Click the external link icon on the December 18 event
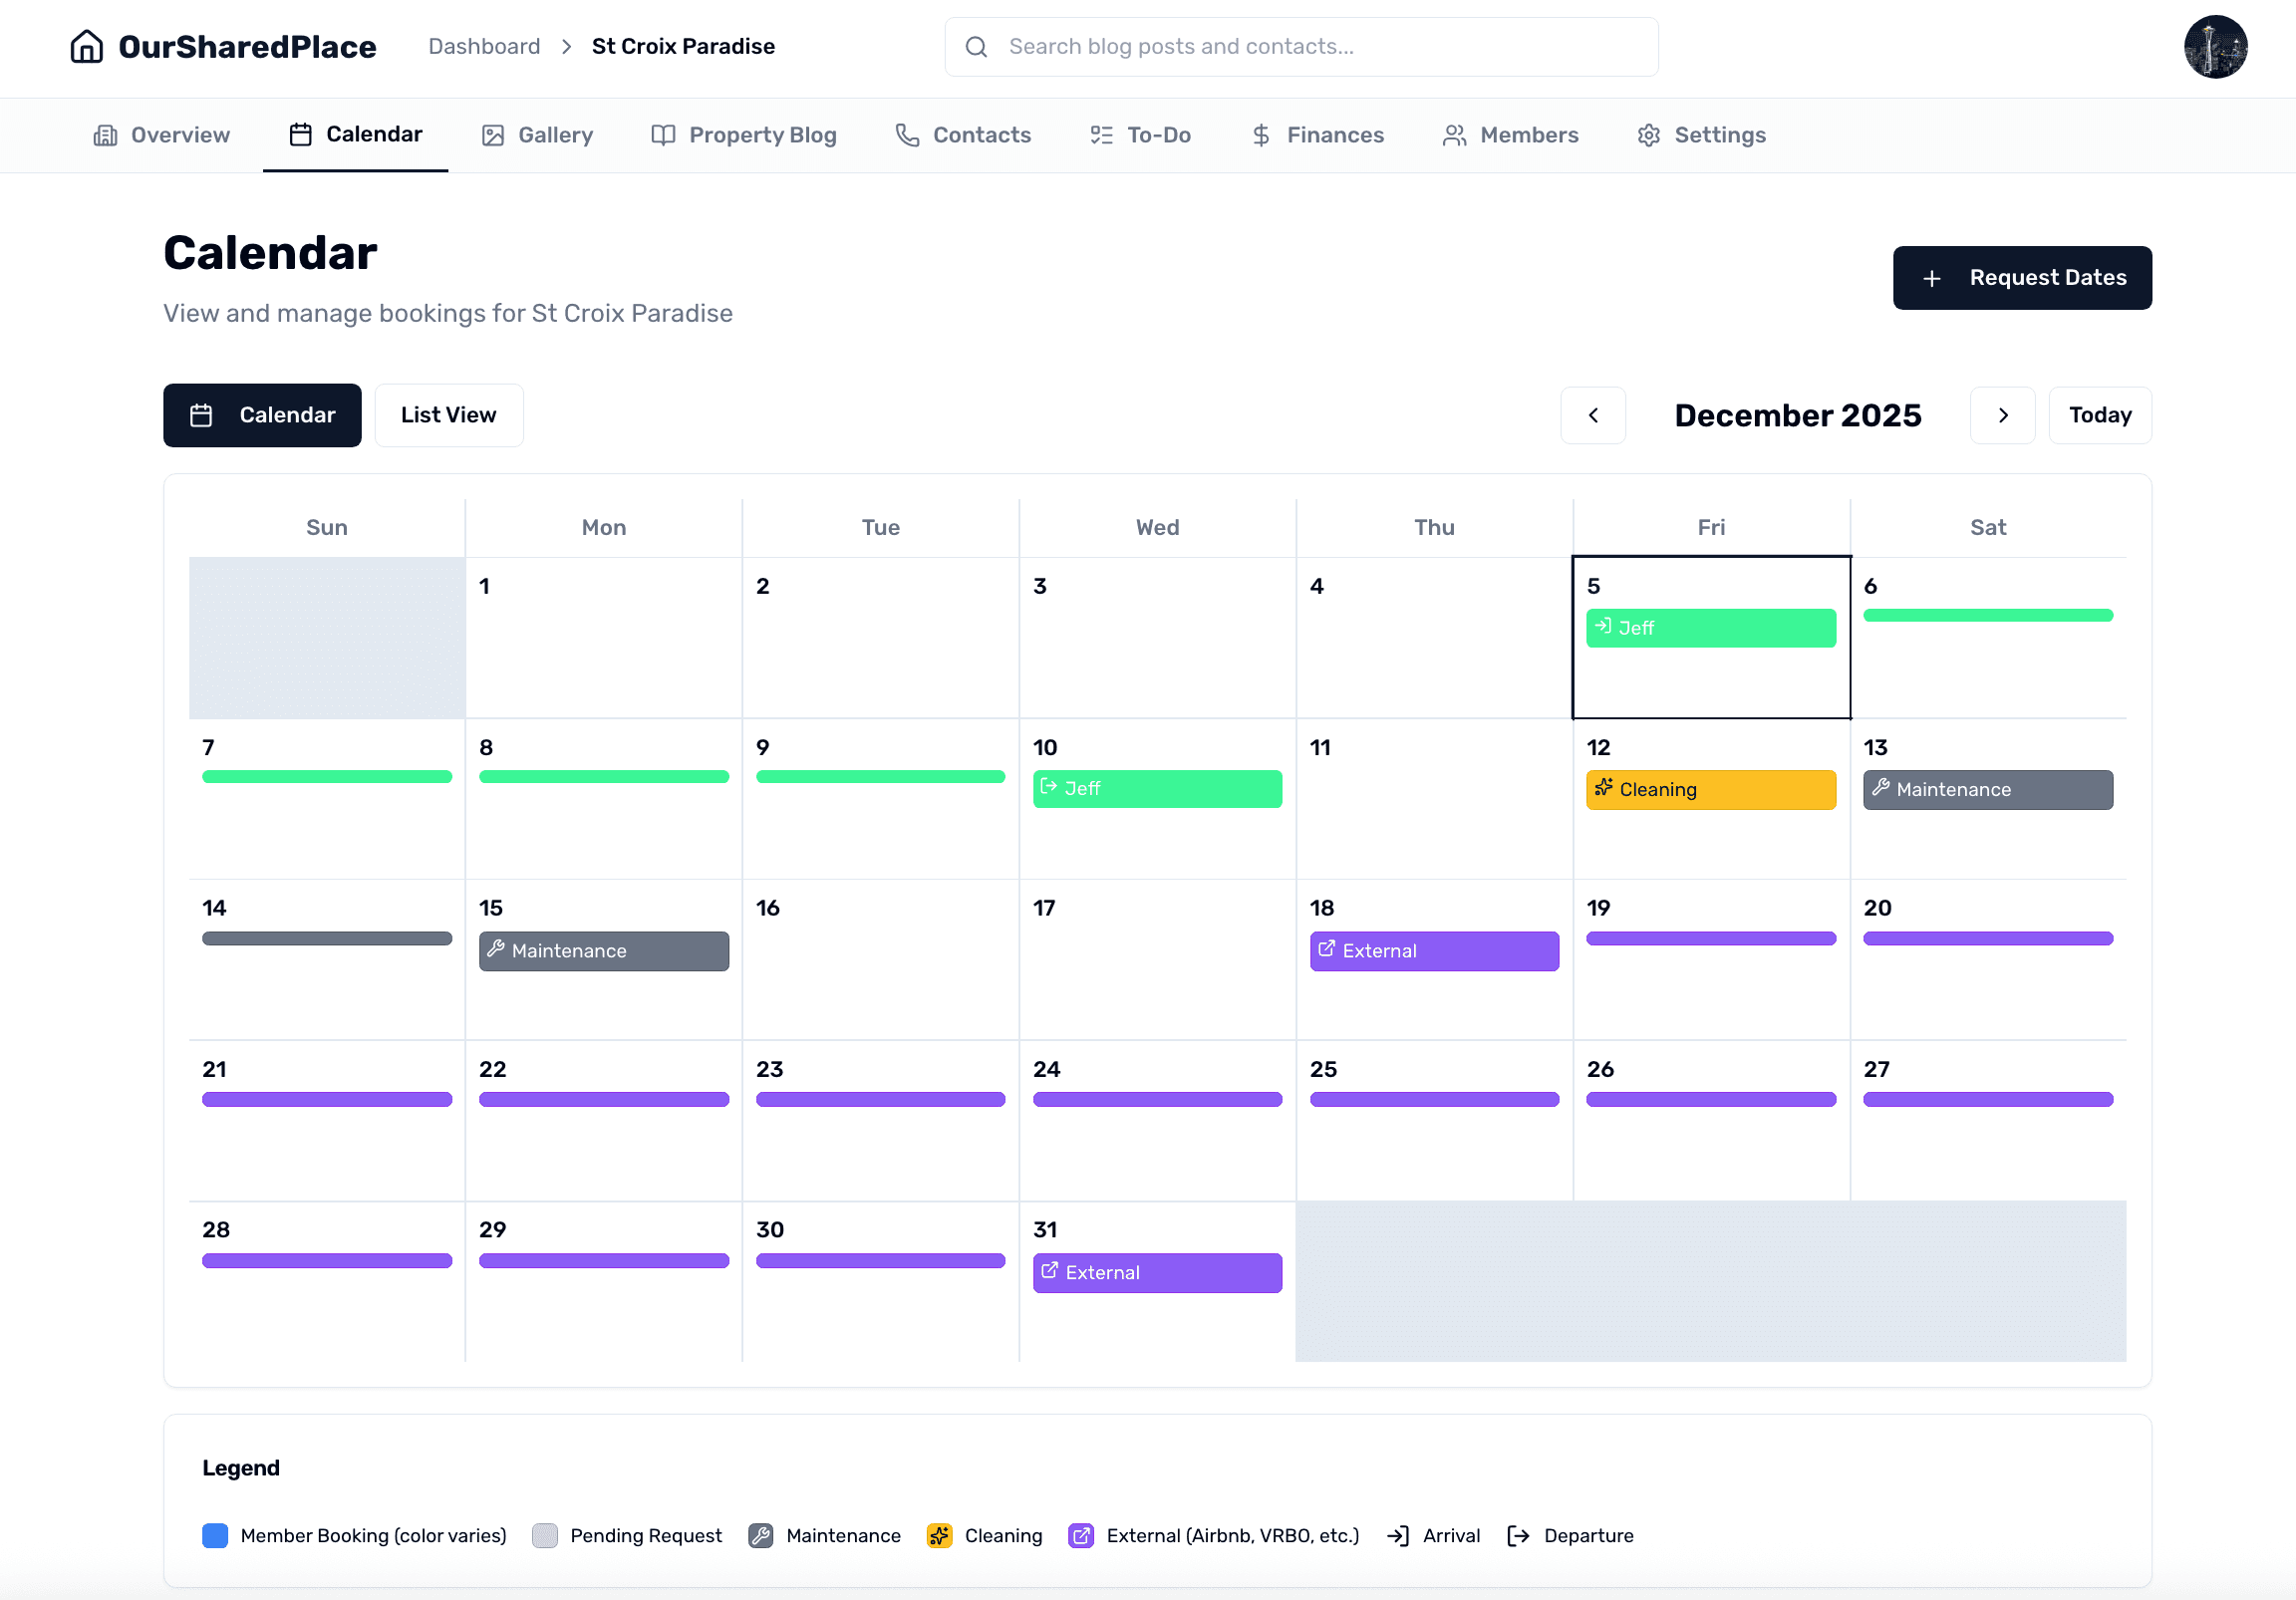Screen dimensions: 2296x1600 pyautogui.click(x=1328, y=950)
